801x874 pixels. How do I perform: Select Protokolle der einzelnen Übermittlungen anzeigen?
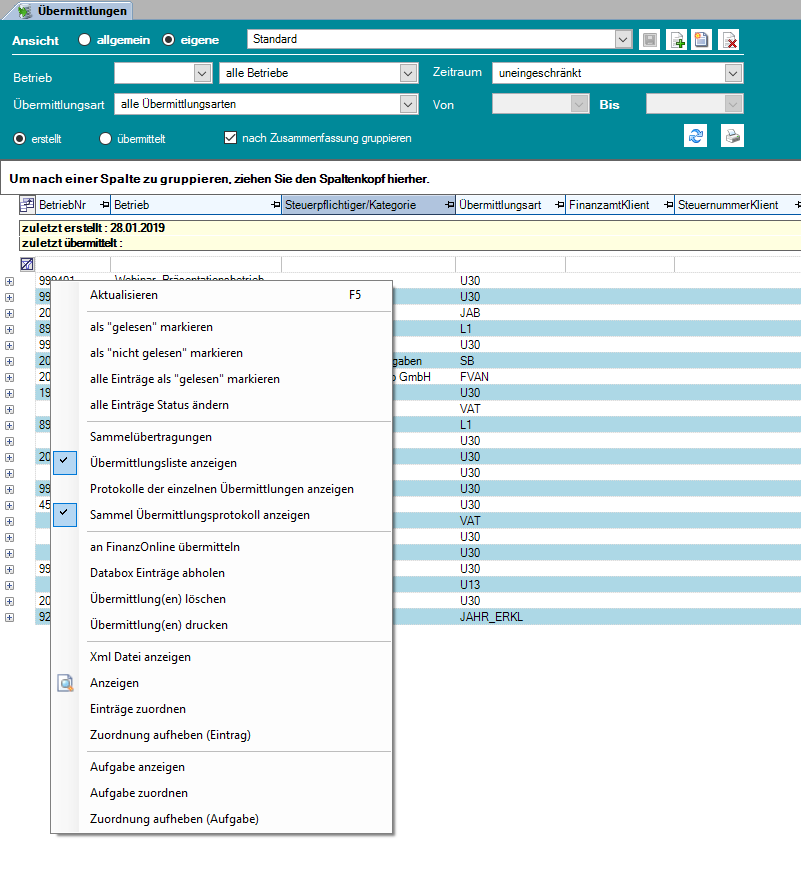221,489
